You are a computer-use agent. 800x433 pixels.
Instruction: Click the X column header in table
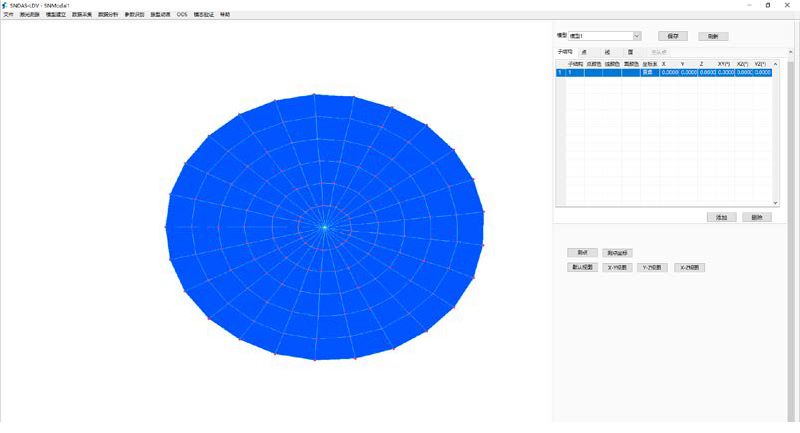point(665,63)
